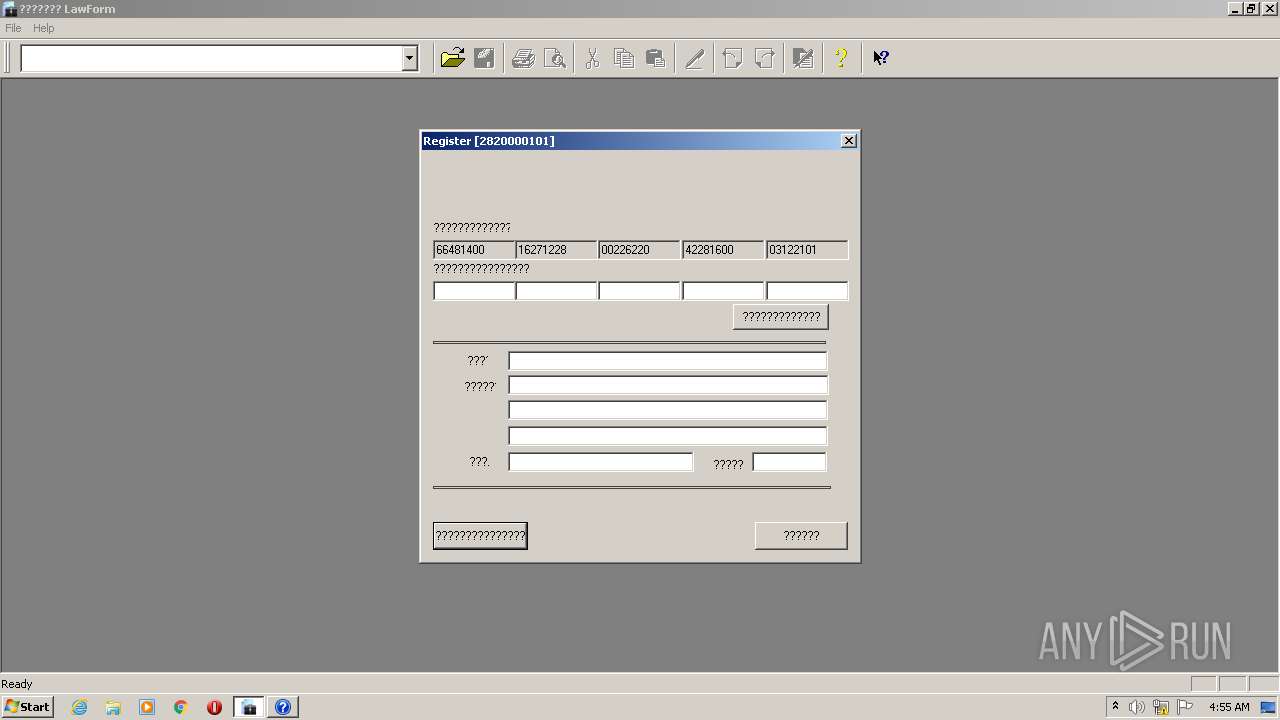Screen dimensions: 1280x720
Task: Open Windows Explorer folder taskbar icon
Action: (x=113, y=707)
